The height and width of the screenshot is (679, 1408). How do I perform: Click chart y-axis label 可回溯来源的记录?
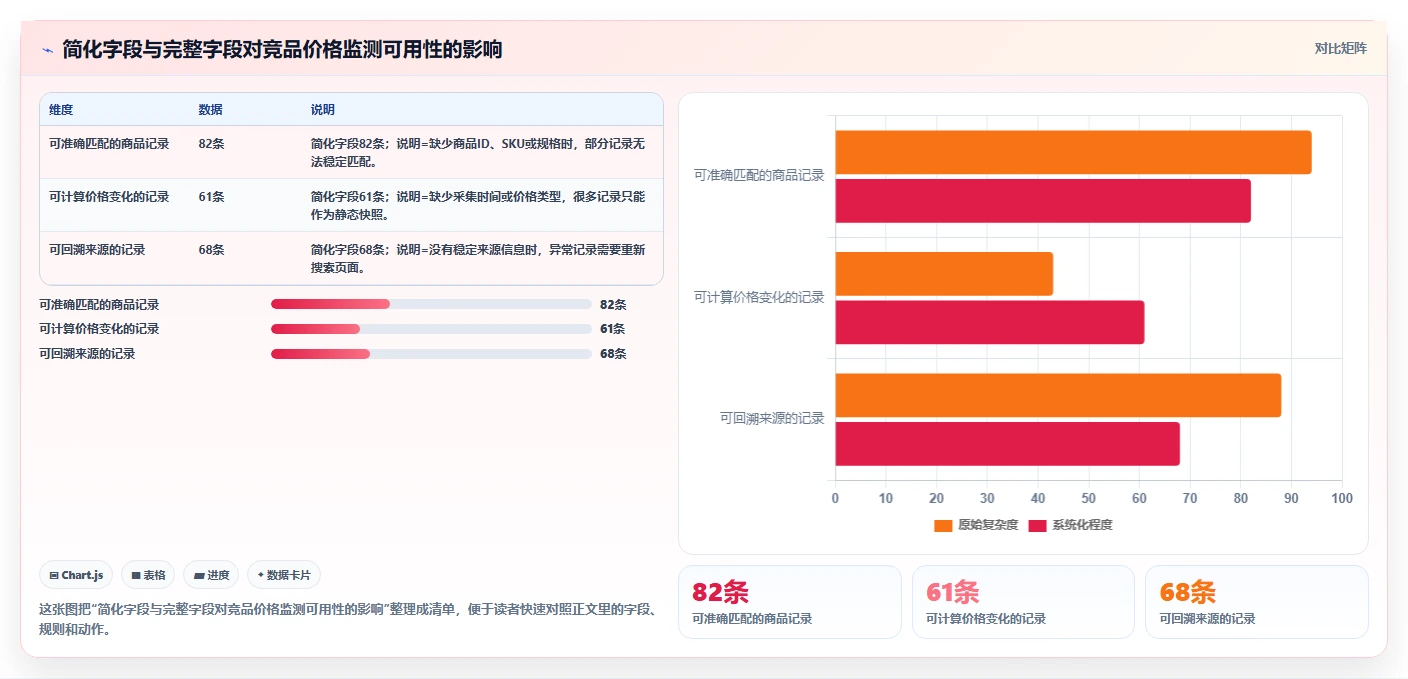(772, 418)
